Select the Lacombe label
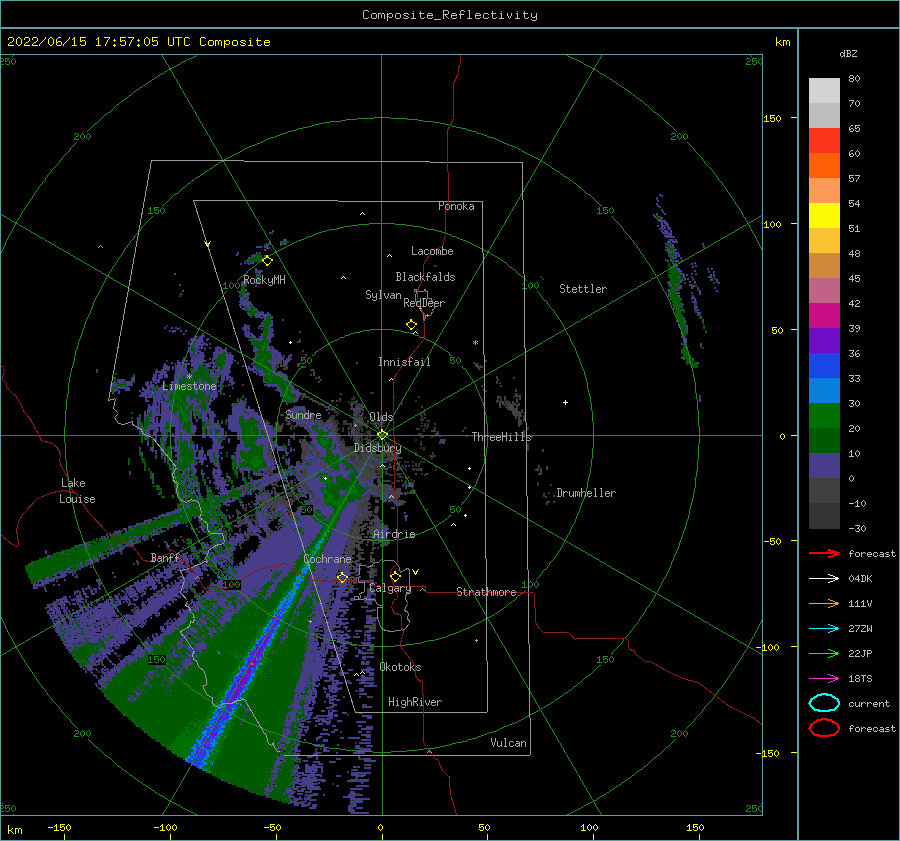The height and width of the screenshot is (841, 900). [x=432, y=251]
